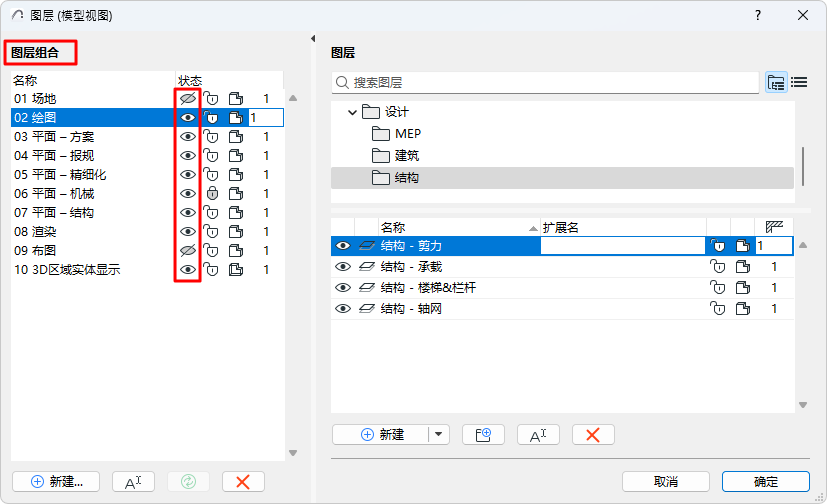The image size is (827, 504).
Task: Toggle lock icon of 结构 - 剪力 layer
Action: 717,246
